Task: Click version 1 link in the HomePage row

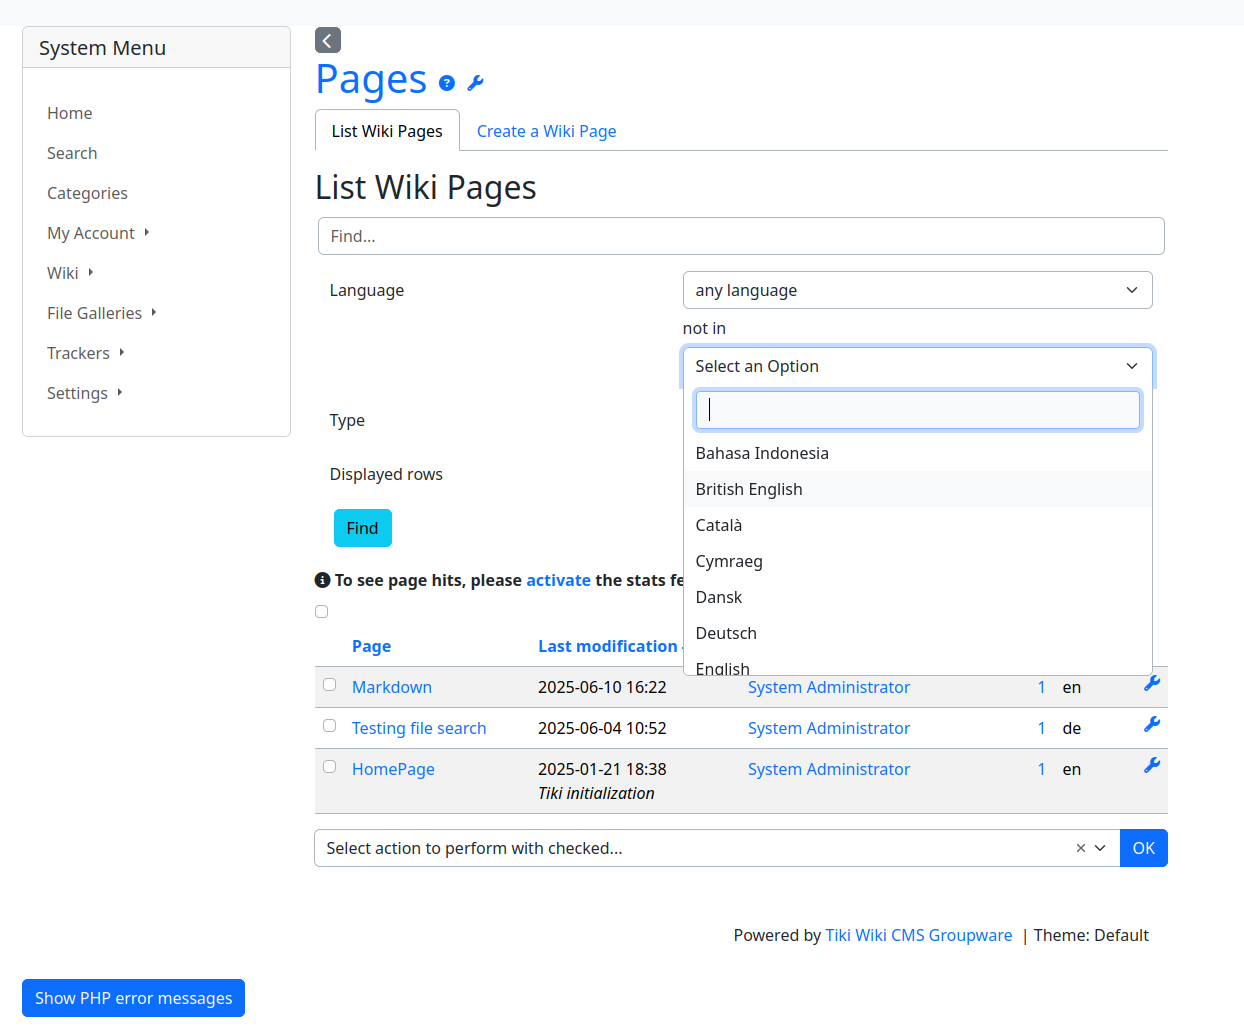Action: point(1041,769)
